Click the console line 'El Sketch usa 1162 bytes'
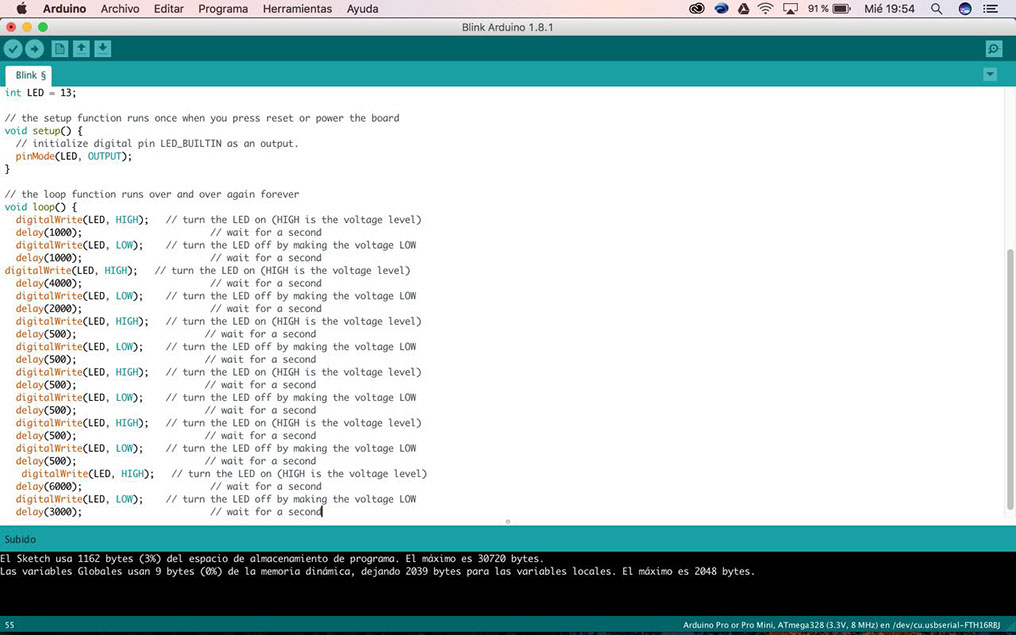 click(272, 559)
